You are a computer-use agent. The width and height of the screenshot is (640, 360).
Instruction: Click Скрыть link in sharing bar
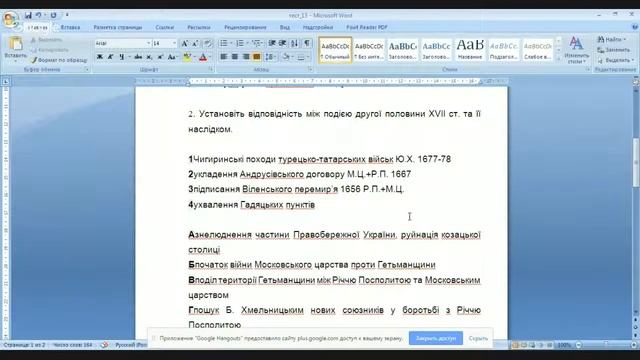pos(478,338)
